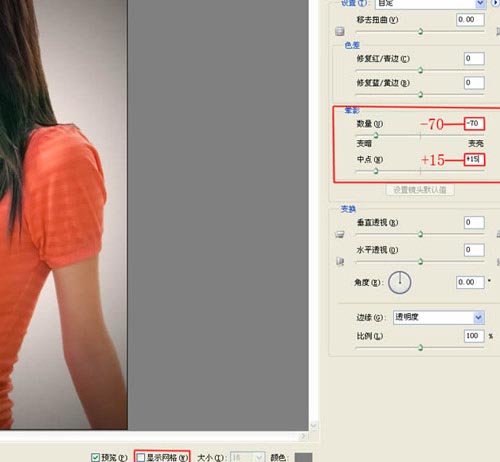The width and height of the screenshot is (500, 462).
Task: Click the 变换 transform section label
Action: click(348, 209)
